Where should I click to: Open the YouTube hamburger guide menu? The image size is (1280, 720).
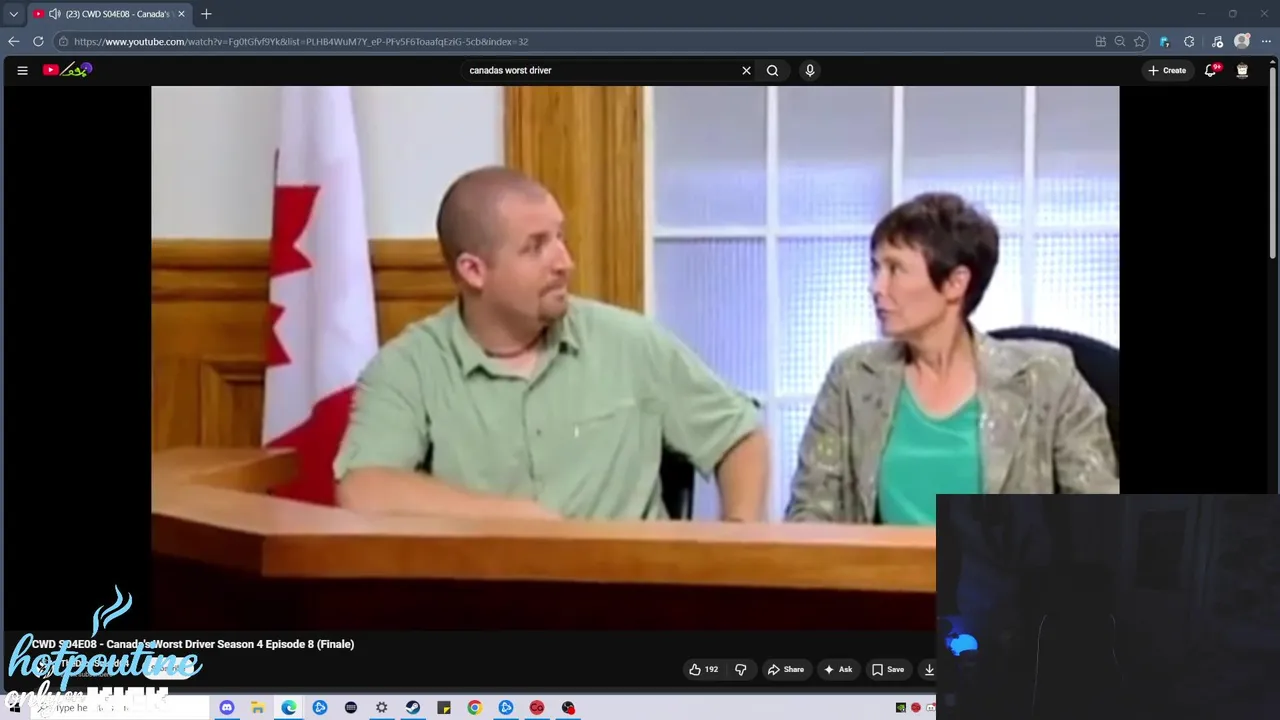point(22,70)
